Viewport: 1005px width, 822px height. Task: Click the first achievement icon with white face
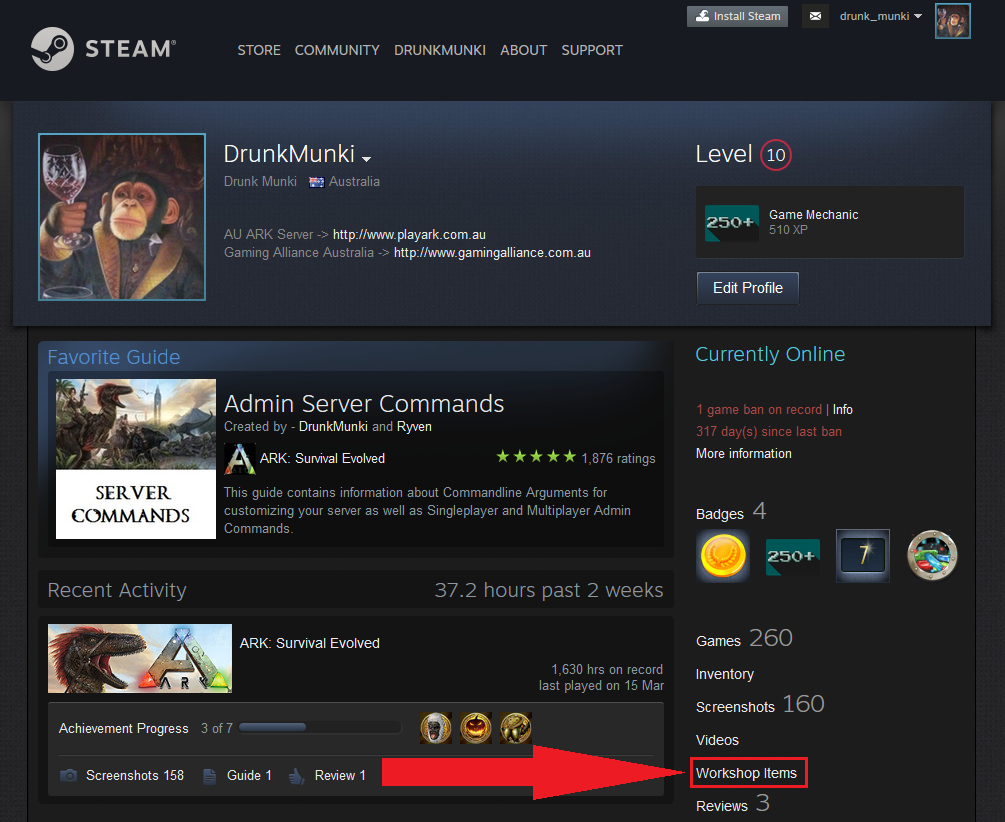(x=436, y=728)
